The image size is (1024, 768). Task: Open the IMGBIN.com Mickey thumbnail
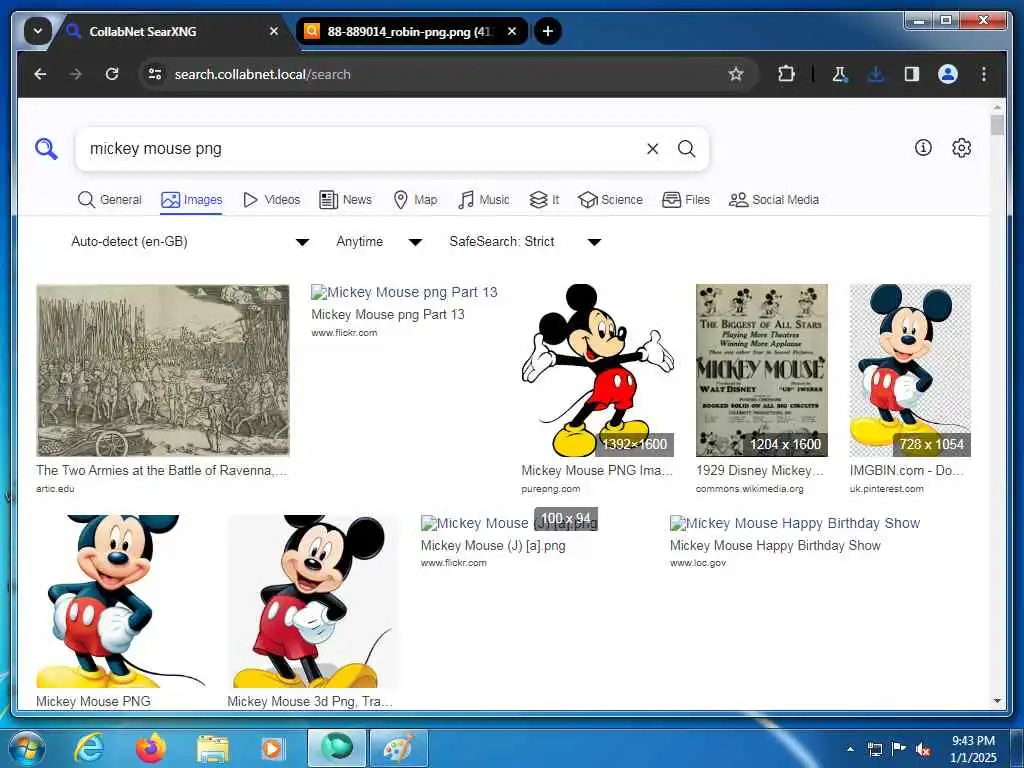point(910,370)
